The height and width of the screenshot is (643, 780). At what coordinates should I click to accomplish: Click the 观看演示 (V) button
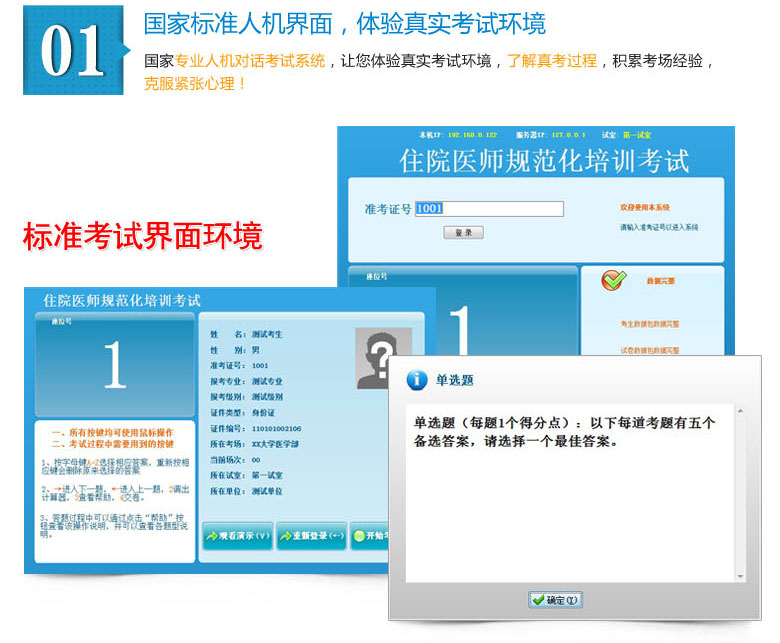[237, 536]
